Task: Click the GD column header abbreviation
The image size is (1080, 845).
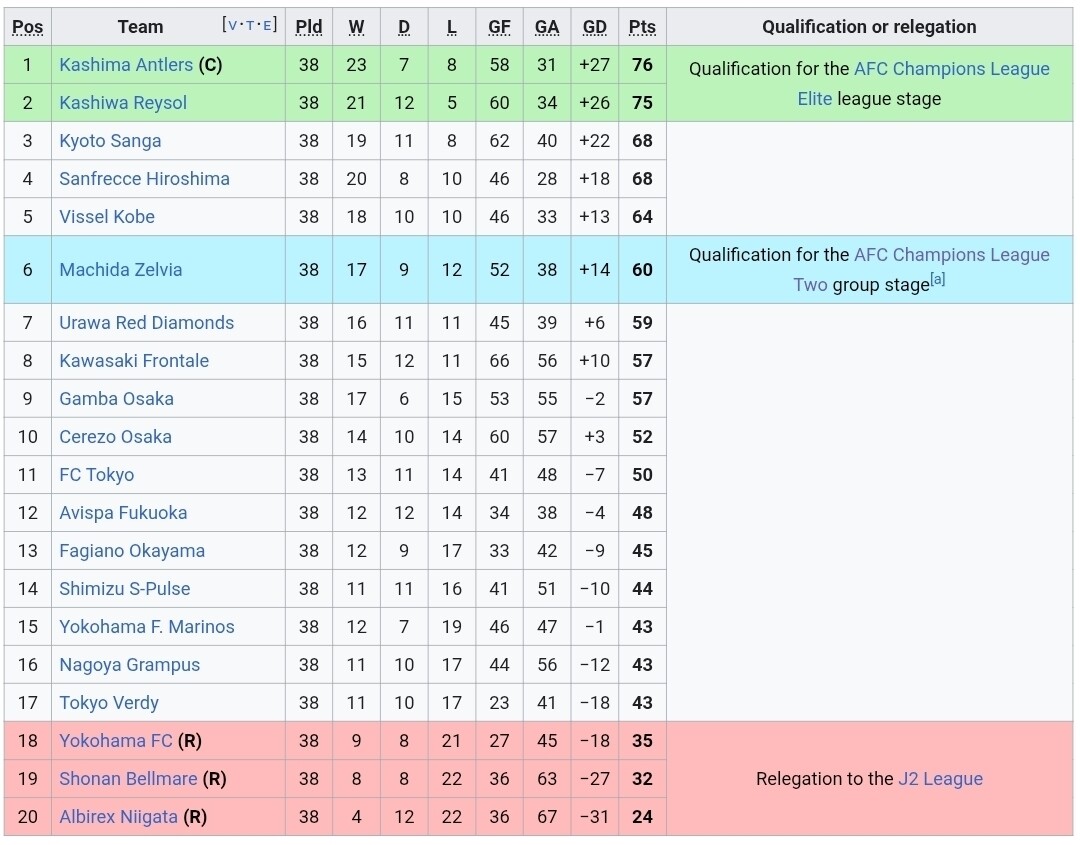Action: coord(594,27)
